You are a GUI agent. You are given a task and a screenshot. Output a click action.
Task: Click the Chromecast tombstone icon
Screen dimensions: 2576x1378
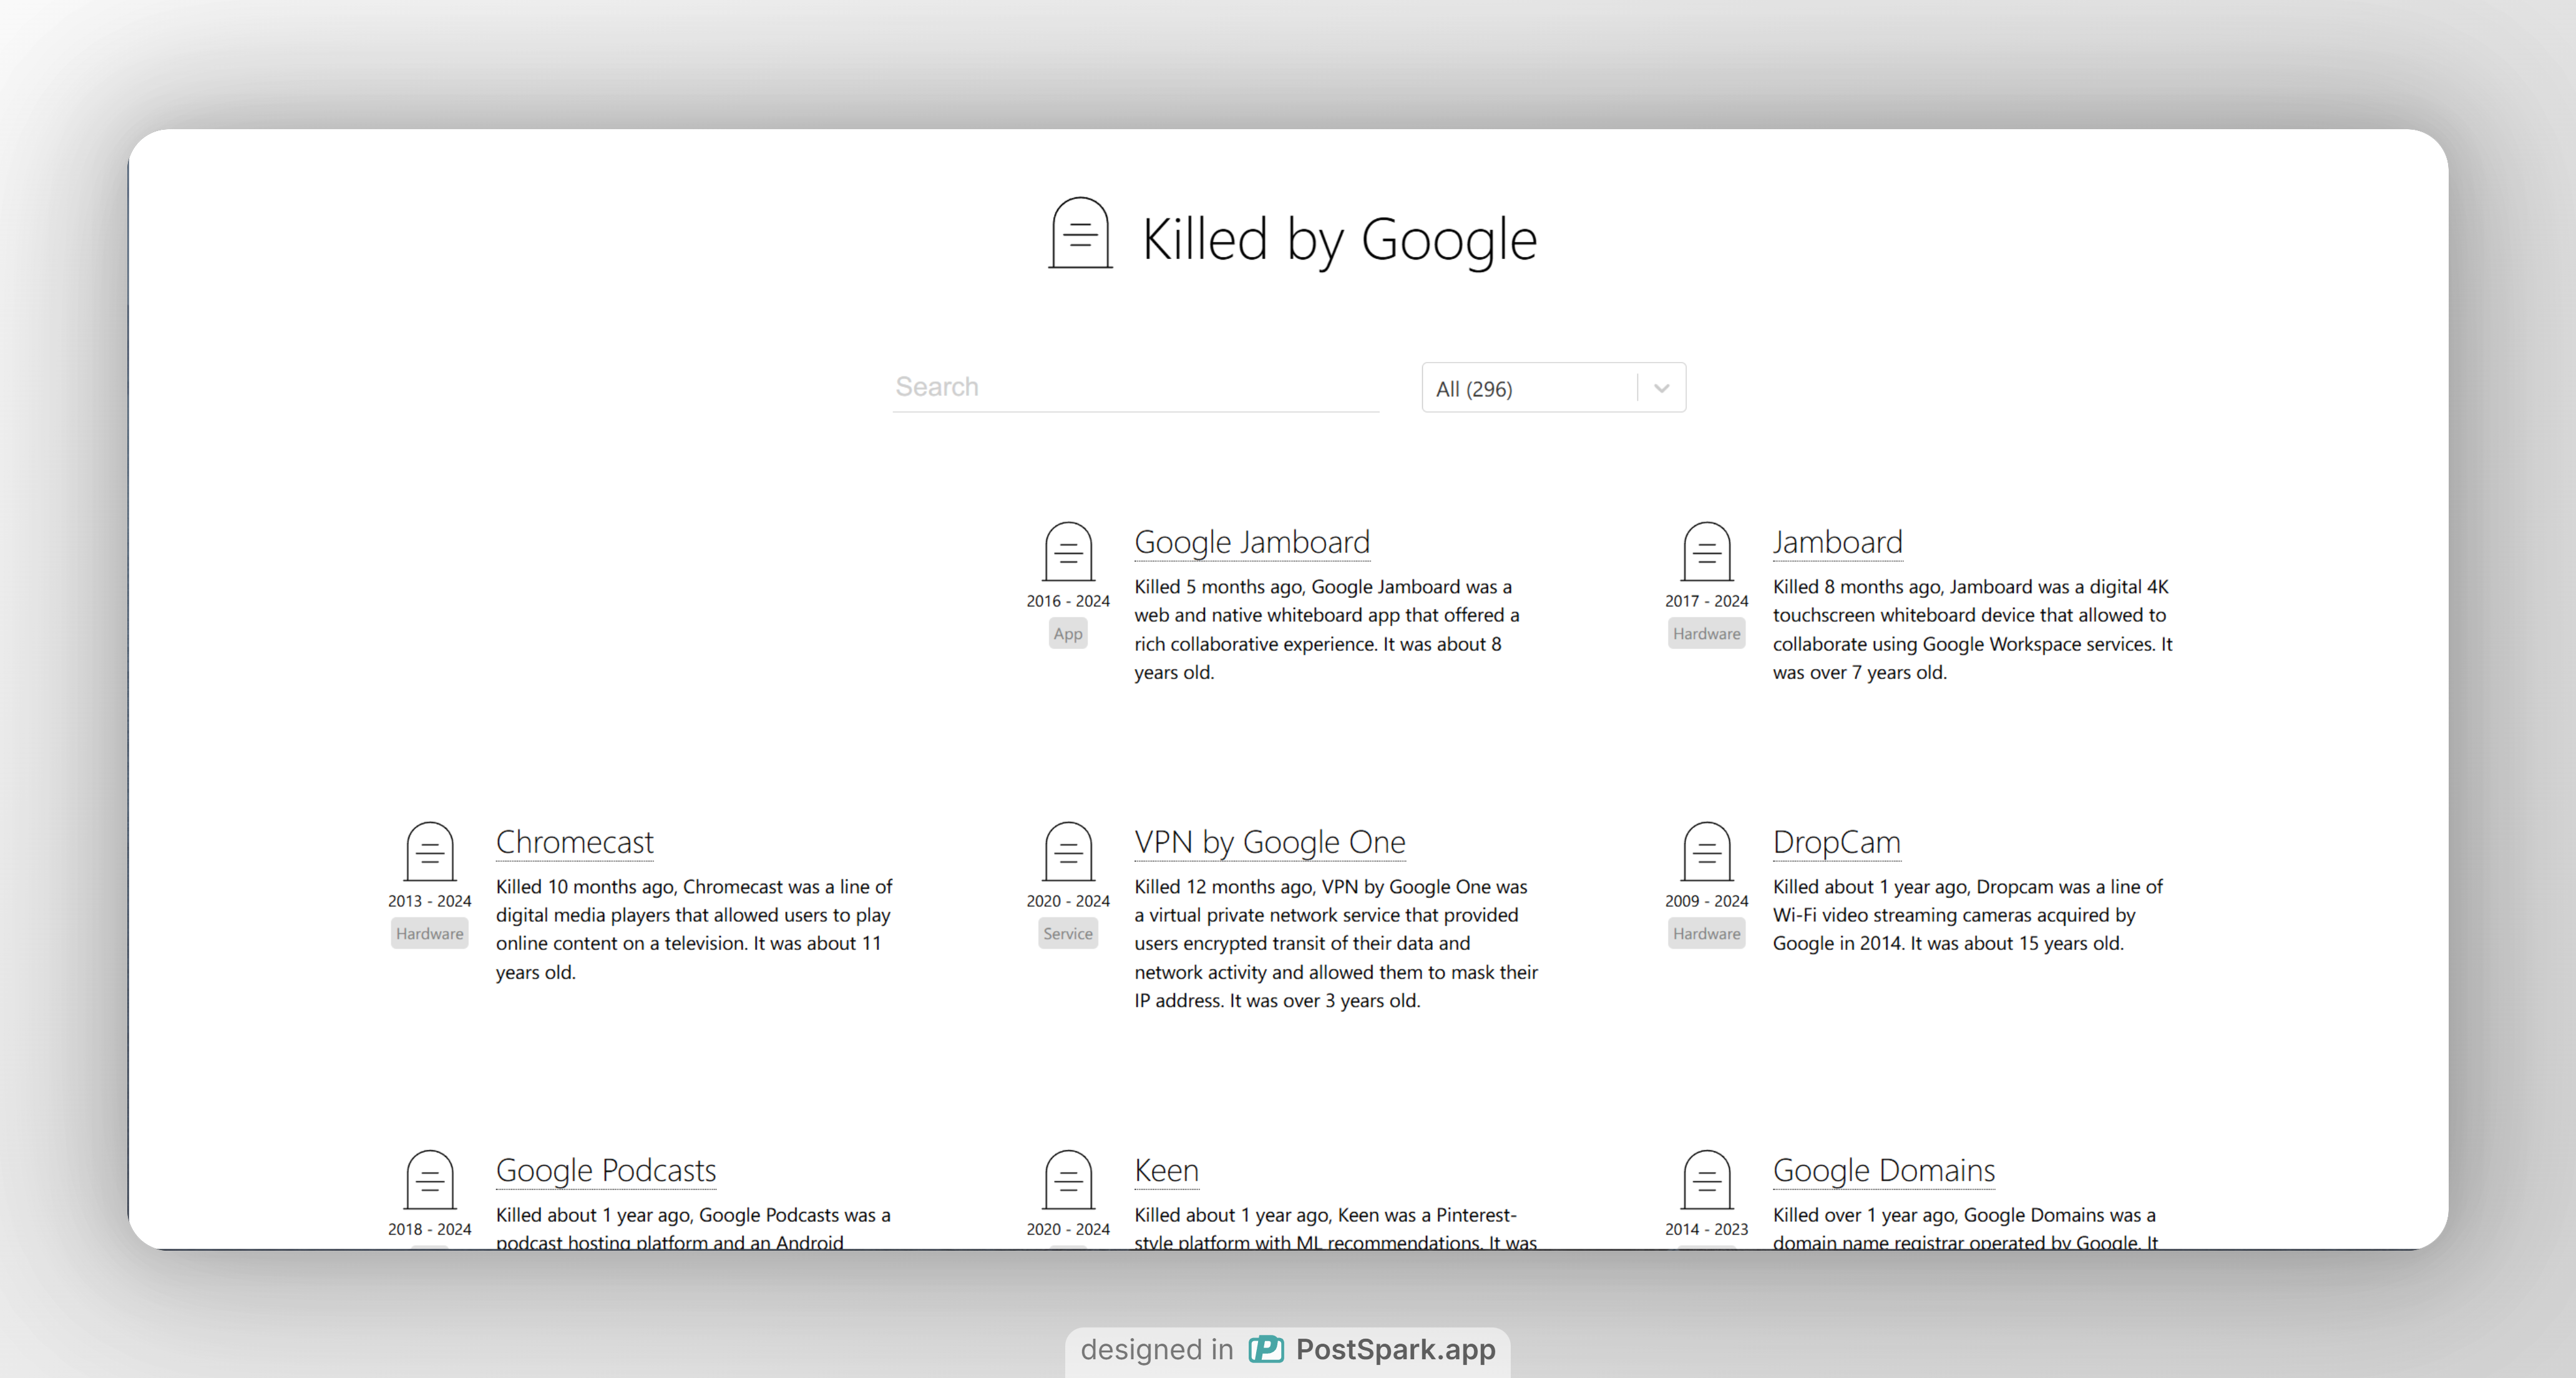[430, 851]
